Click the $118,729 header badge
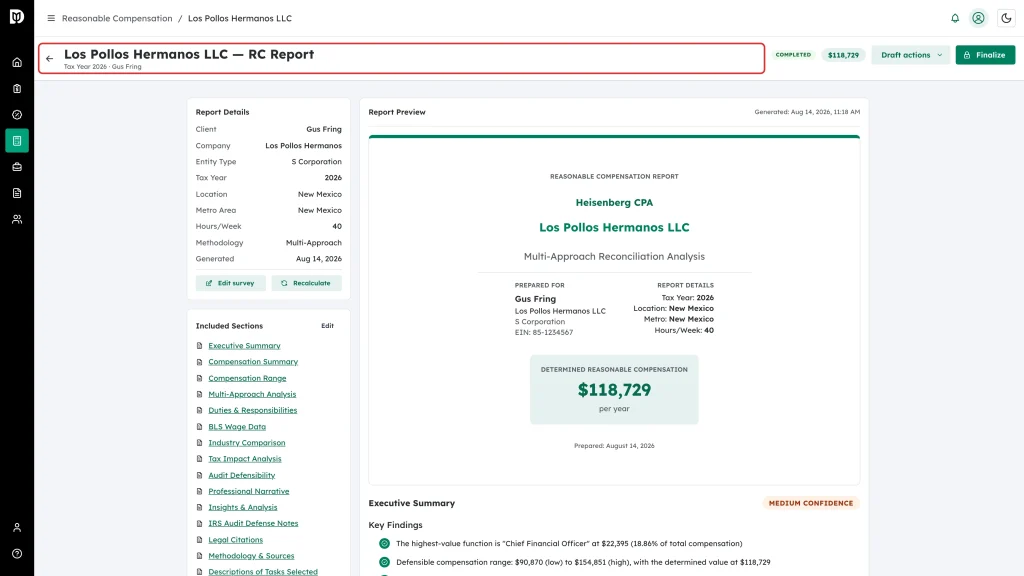Screen dimensions: 1024x576 pyautogui.click(x=843, y=55)
